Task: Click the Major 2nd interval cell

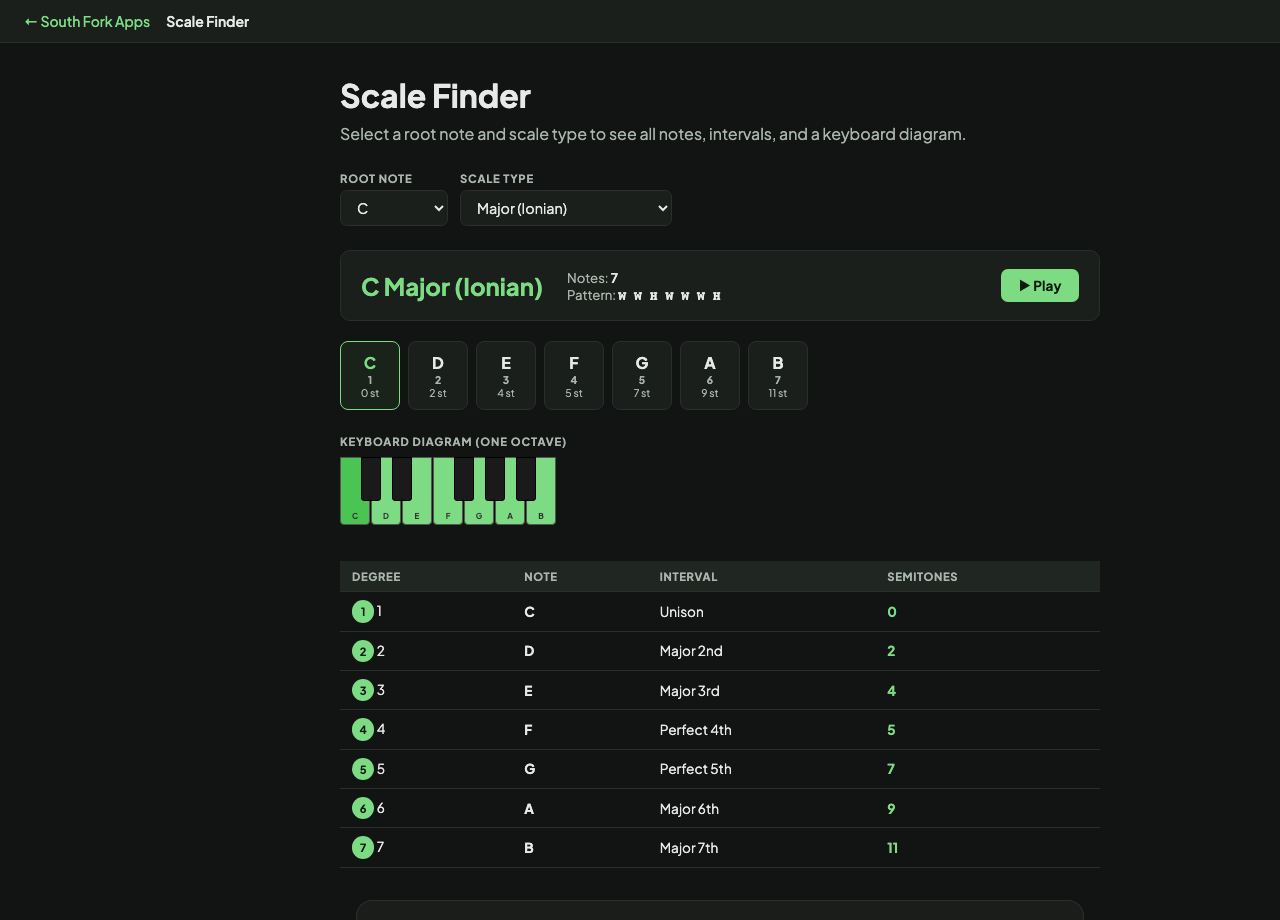Action: (x=761, y=651)
